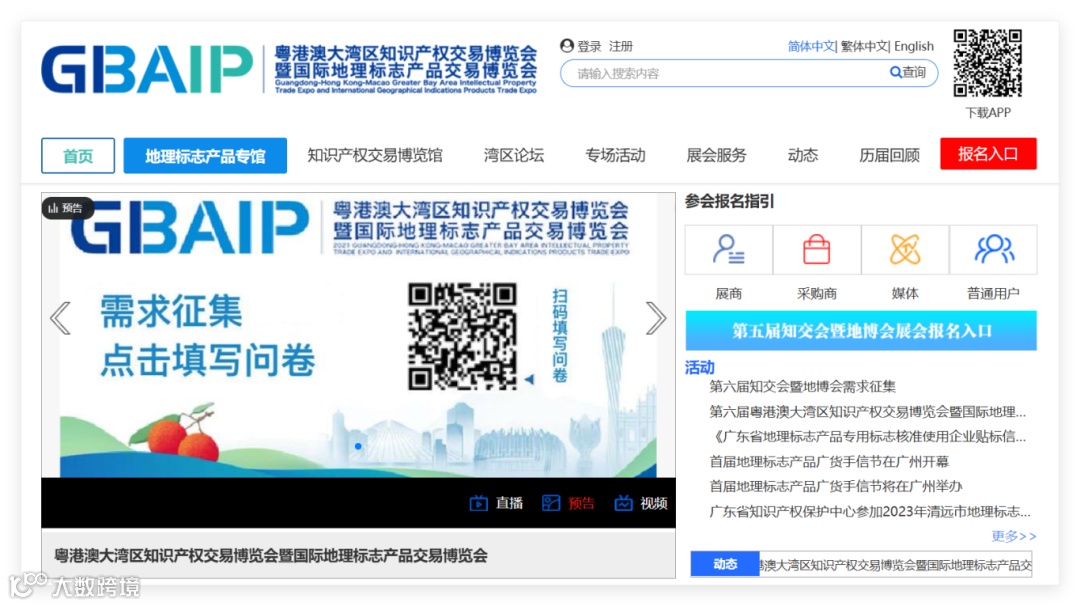Image resolution: width=1080 pixels, height=606 pixels.
Task: Click the 注册 register link
Action: pos(621,46)
